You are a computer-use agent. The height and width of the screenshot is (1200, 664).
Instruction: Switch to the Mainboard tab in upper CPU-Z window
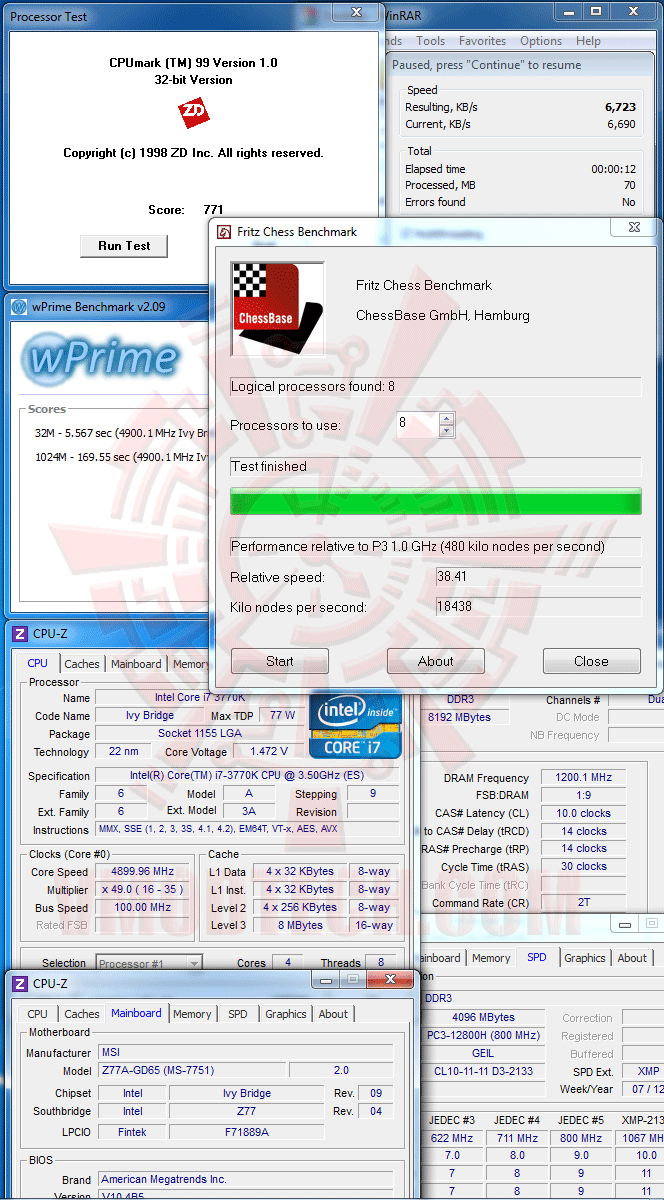[136, 664]
